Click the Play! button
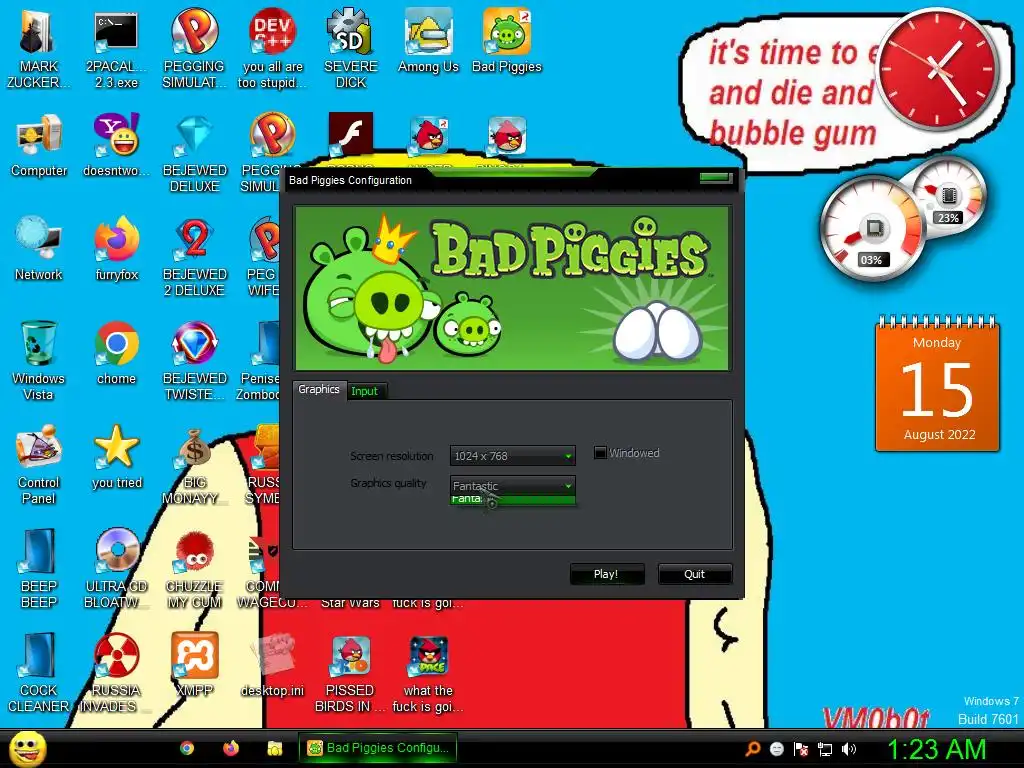This screenshot has width=1024, height=768. point(606,574)
